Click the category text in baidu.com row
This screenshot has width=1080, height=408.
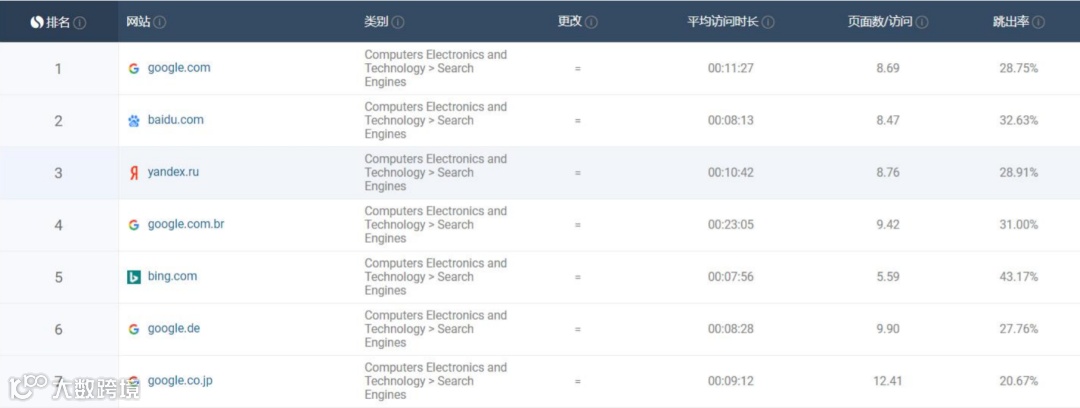pos(435,121)
